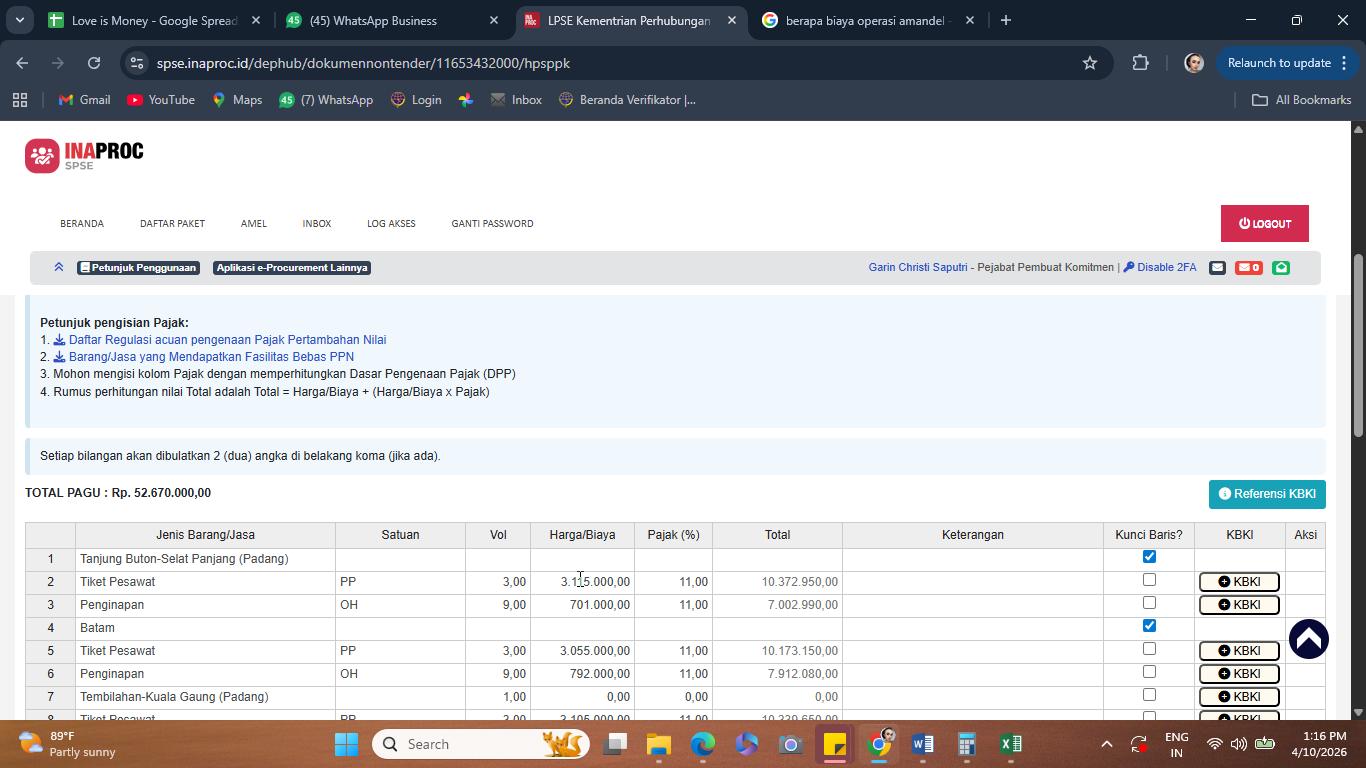Switch to Love is Money Google Sheets tab

(x=155, y=20)
